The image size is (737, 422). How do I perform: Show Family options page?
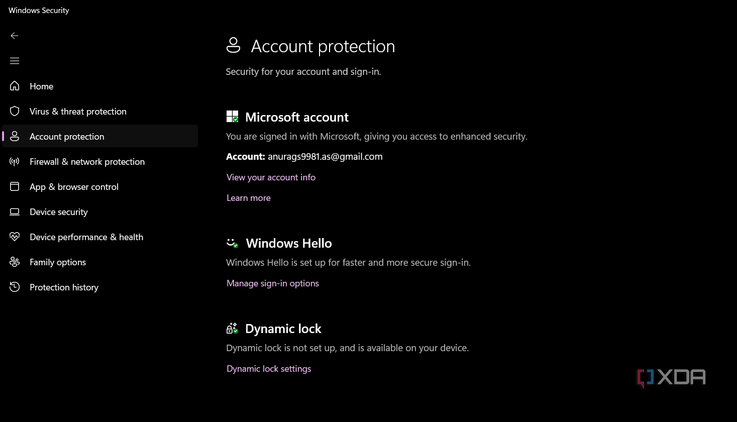(100, 262)
